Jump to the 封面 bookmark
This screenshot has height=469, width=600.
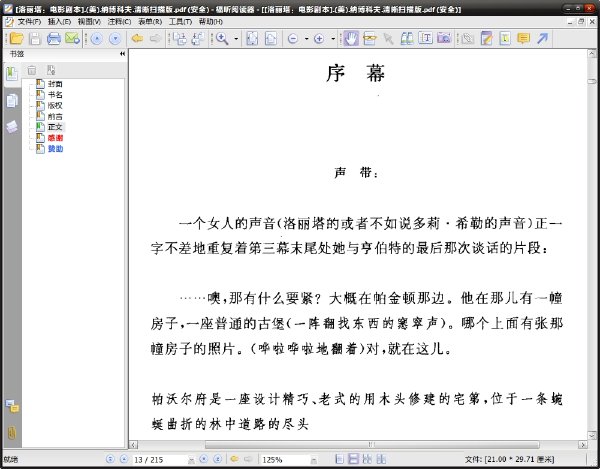(55, 84)
